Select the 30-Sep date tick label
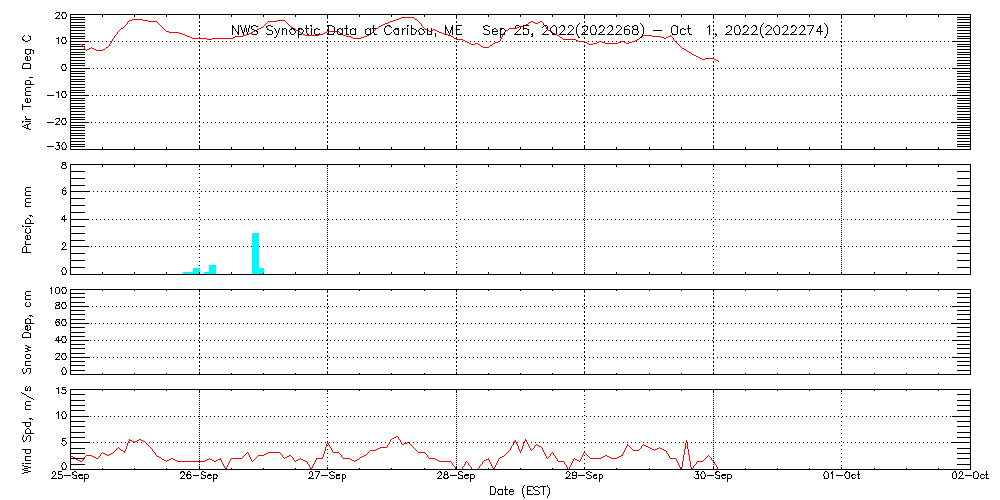Image resolution: width=1000 pixels, height=500 pixels. click(713, 475)
